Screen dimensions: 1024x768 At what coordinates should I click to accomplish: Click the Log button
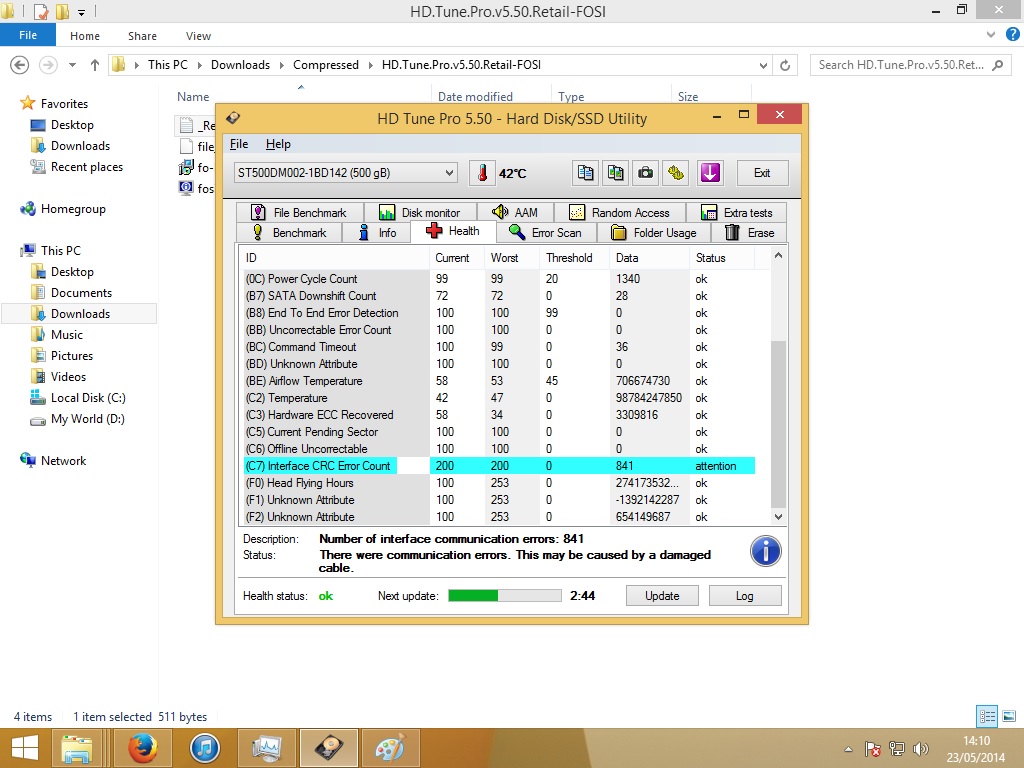[x=744, y=596]
